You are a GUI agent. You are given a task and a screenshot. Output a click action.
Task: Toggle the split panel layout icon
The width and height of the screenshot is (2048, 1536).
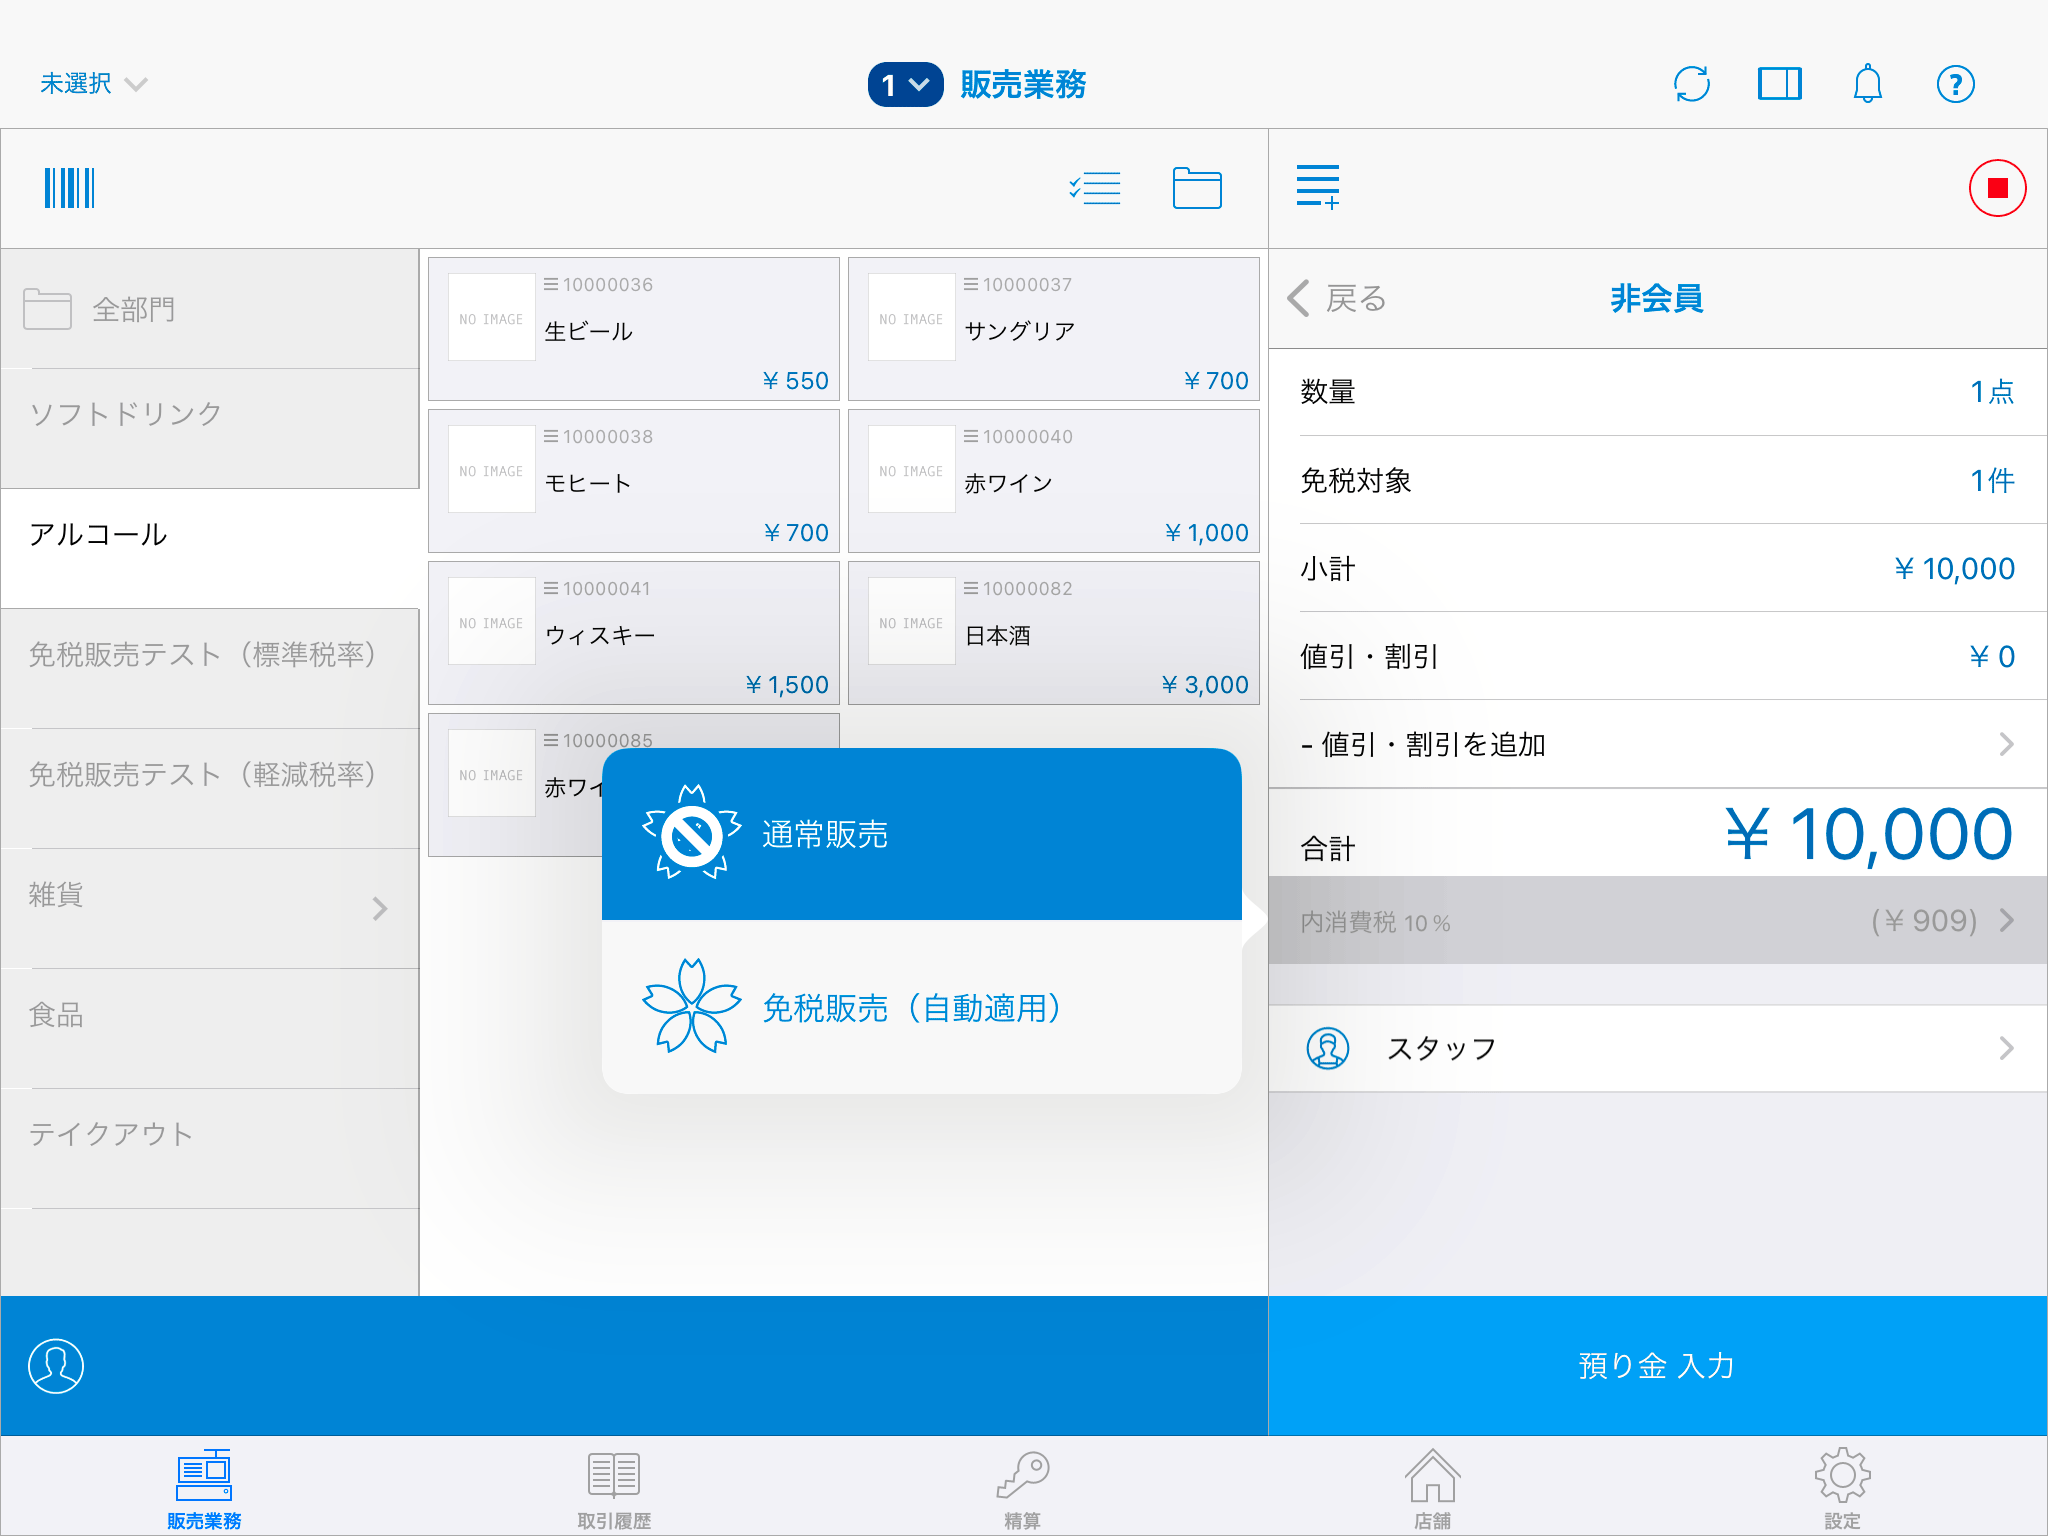[x=1780, y=84]
